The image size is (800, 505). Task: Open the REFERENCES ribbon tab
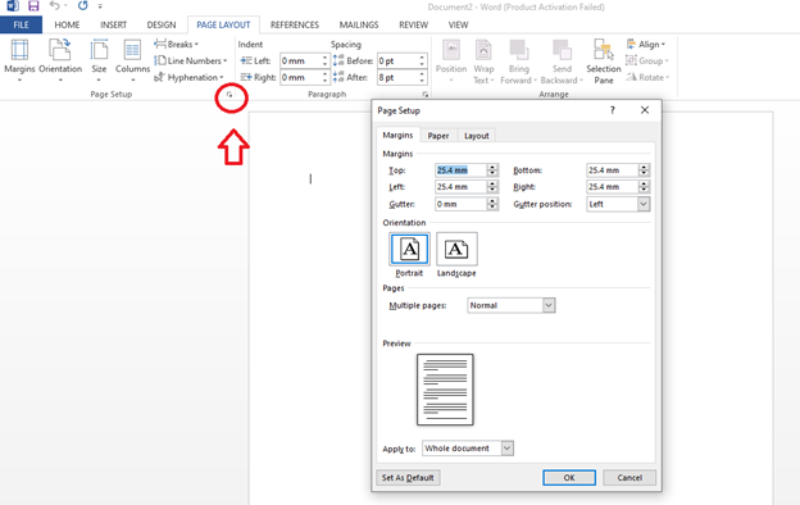(294, 25)
